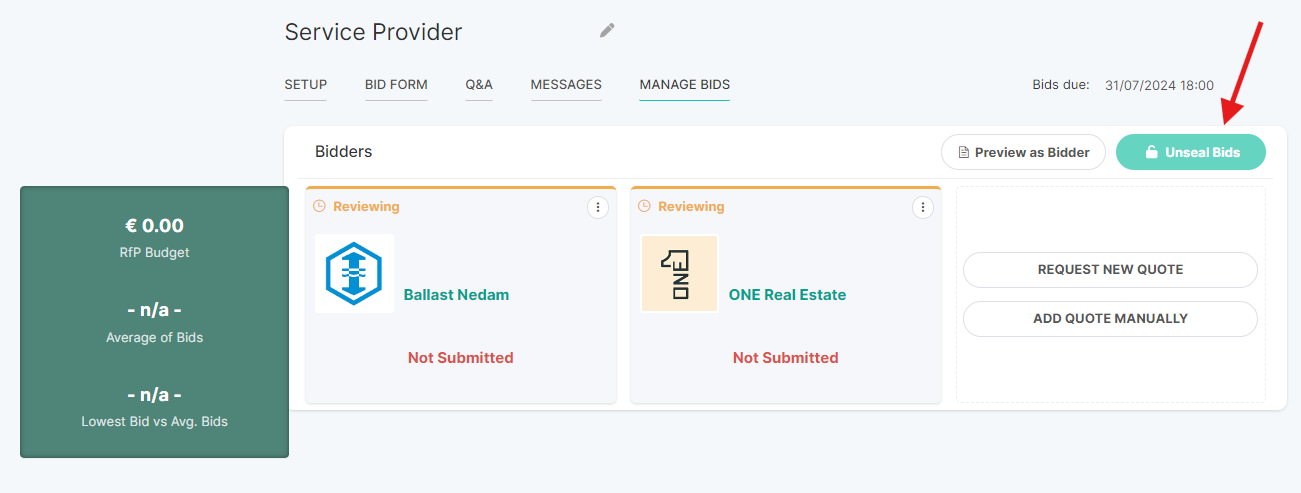Viewport: 1301px width, 493px height.
Task: Open the ONE Real Estate bidder name link
Action: [787, 295]
